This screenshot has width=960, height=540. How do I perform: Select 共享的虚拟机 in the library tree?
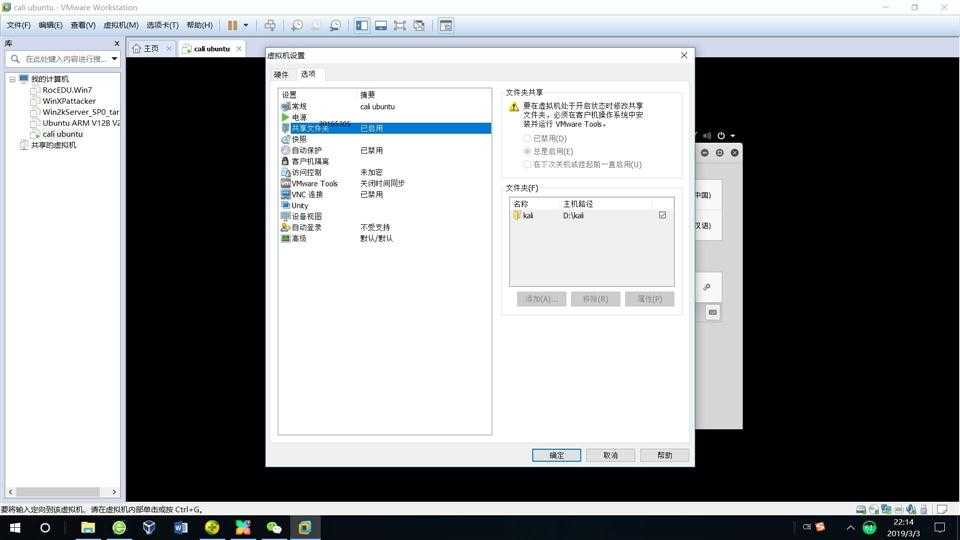coord(54,145)
